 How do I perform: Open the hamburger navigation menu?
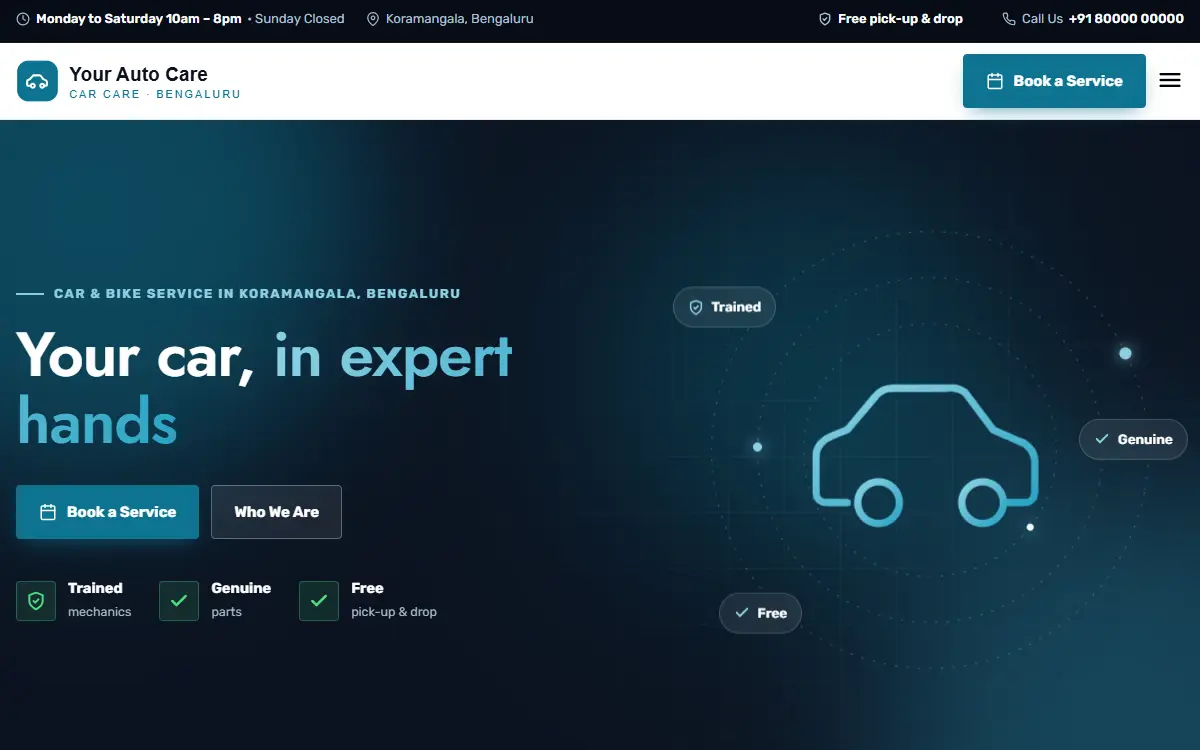click(x=1170, y=81)
